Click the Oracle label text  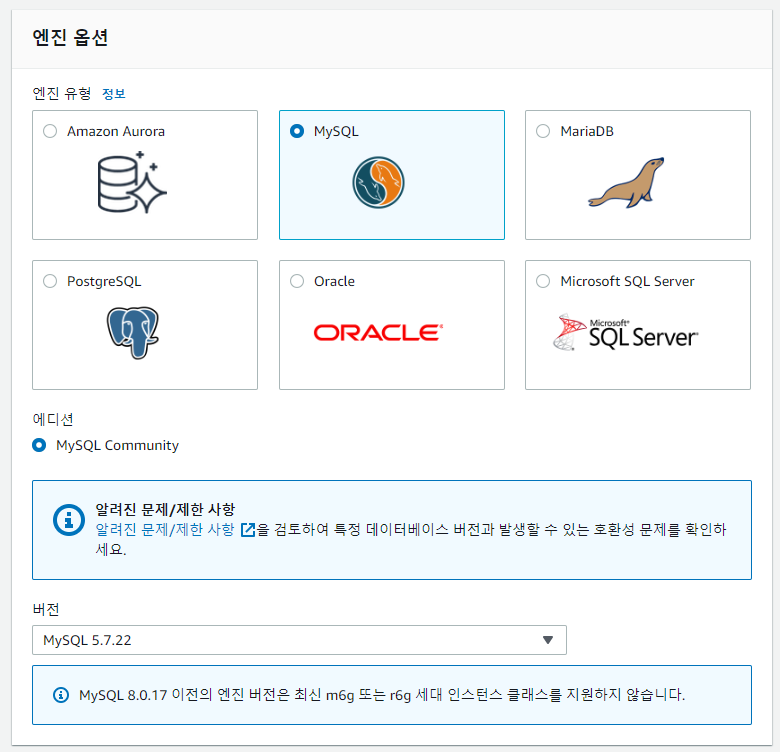coord(334,281)
